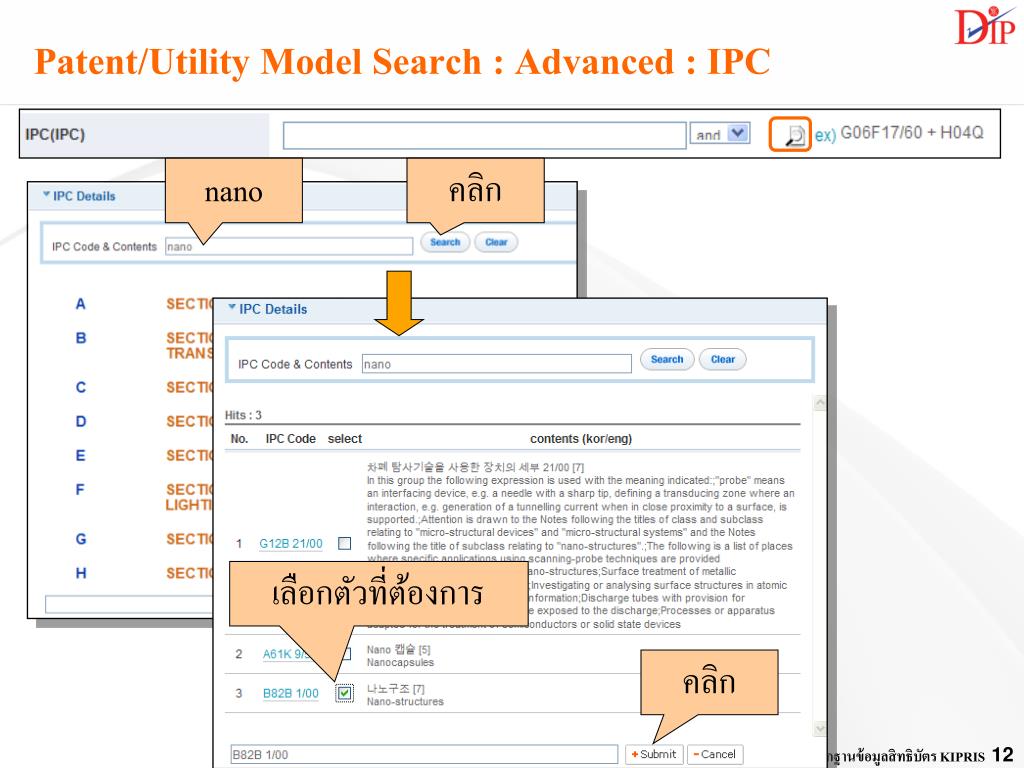Open section B in IPC list
This screenshot has width=1024, height=768.
coord(80,338)
